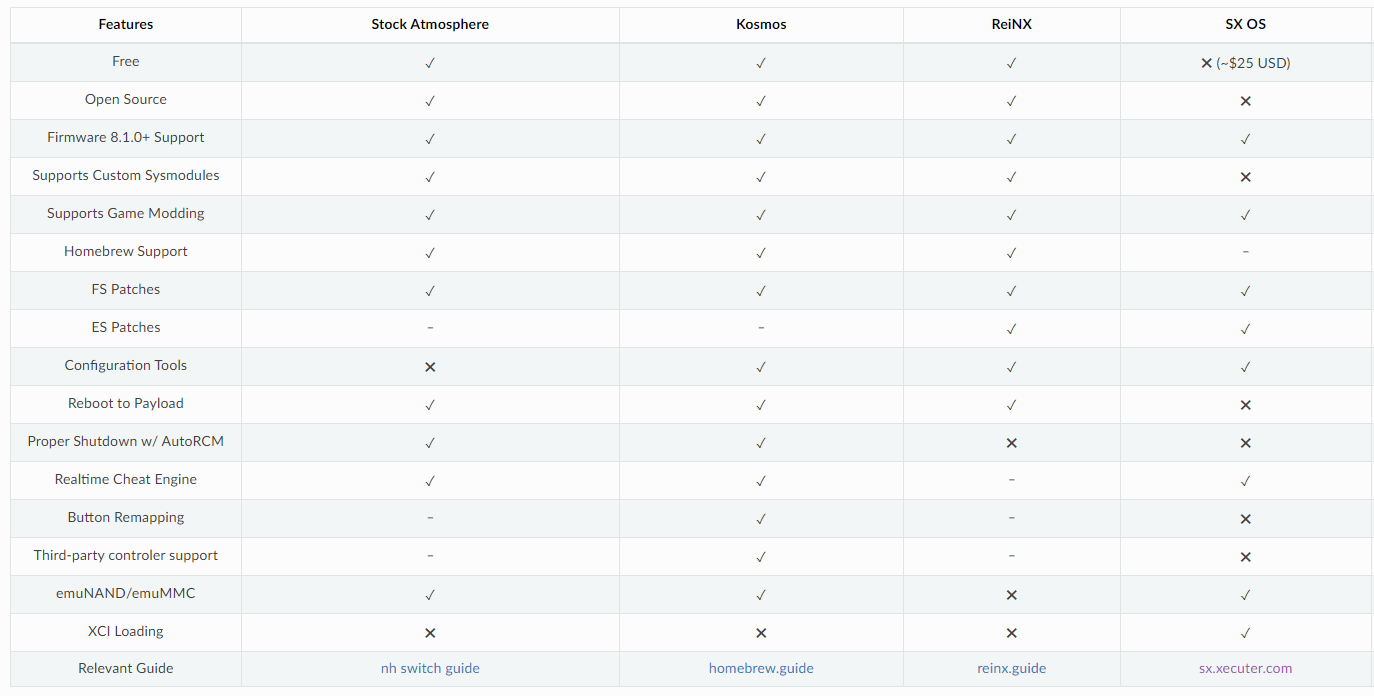The height and width of the screenshot is (696, 1374).
Task: Click Stock Atmosphere dash for ES Patches
Action: 430,328
